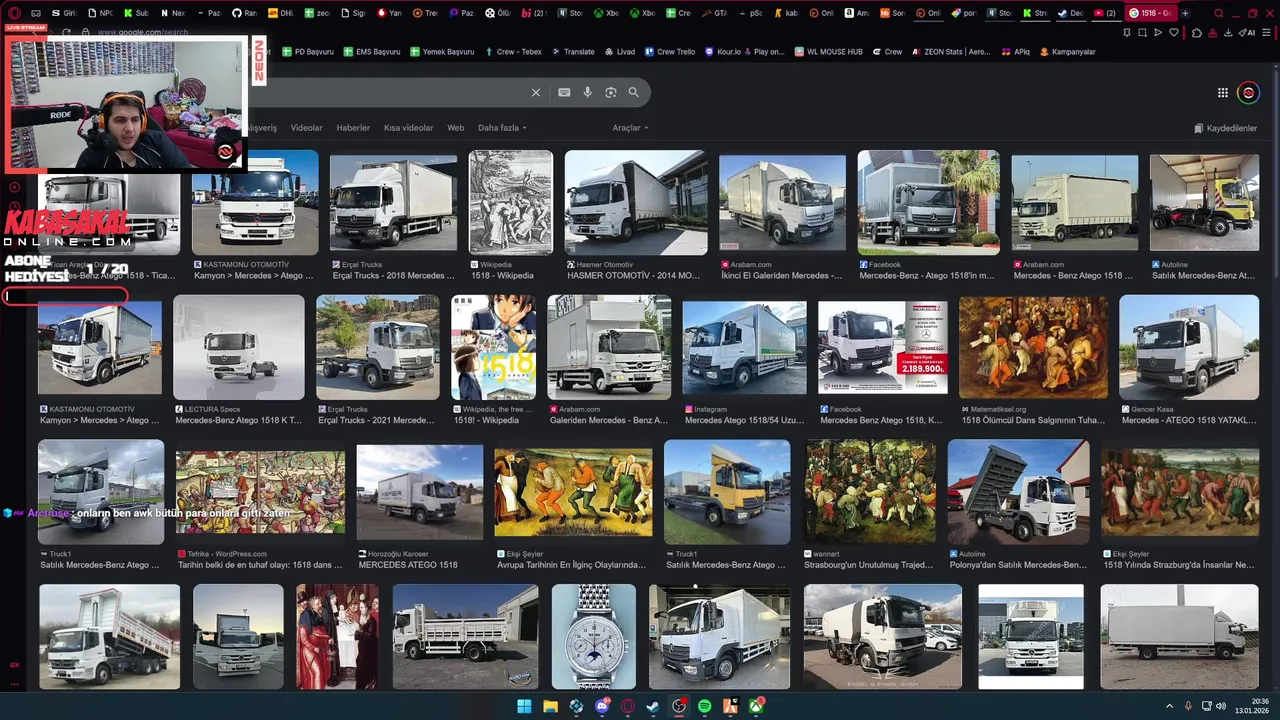Expand the Daha fazla dropdown
Image resolution: width=1280 pixels, height=720 pixels.
click(x=502, y=128)
